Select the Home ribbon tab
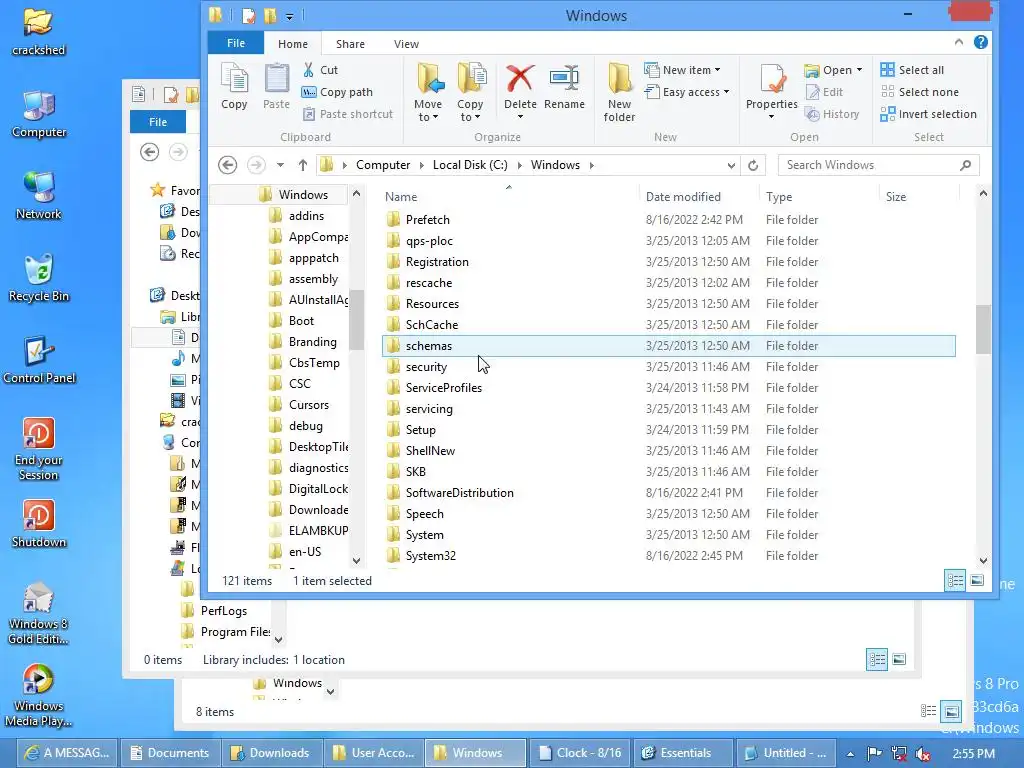 click(x=293, y=44)
